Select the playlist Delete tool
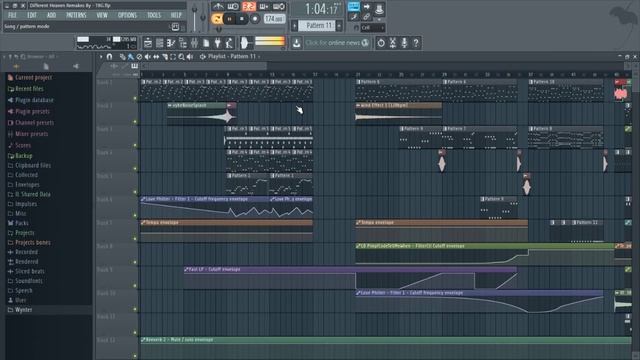The height and width of the screenshot is (360, 640). coord(139,57)
